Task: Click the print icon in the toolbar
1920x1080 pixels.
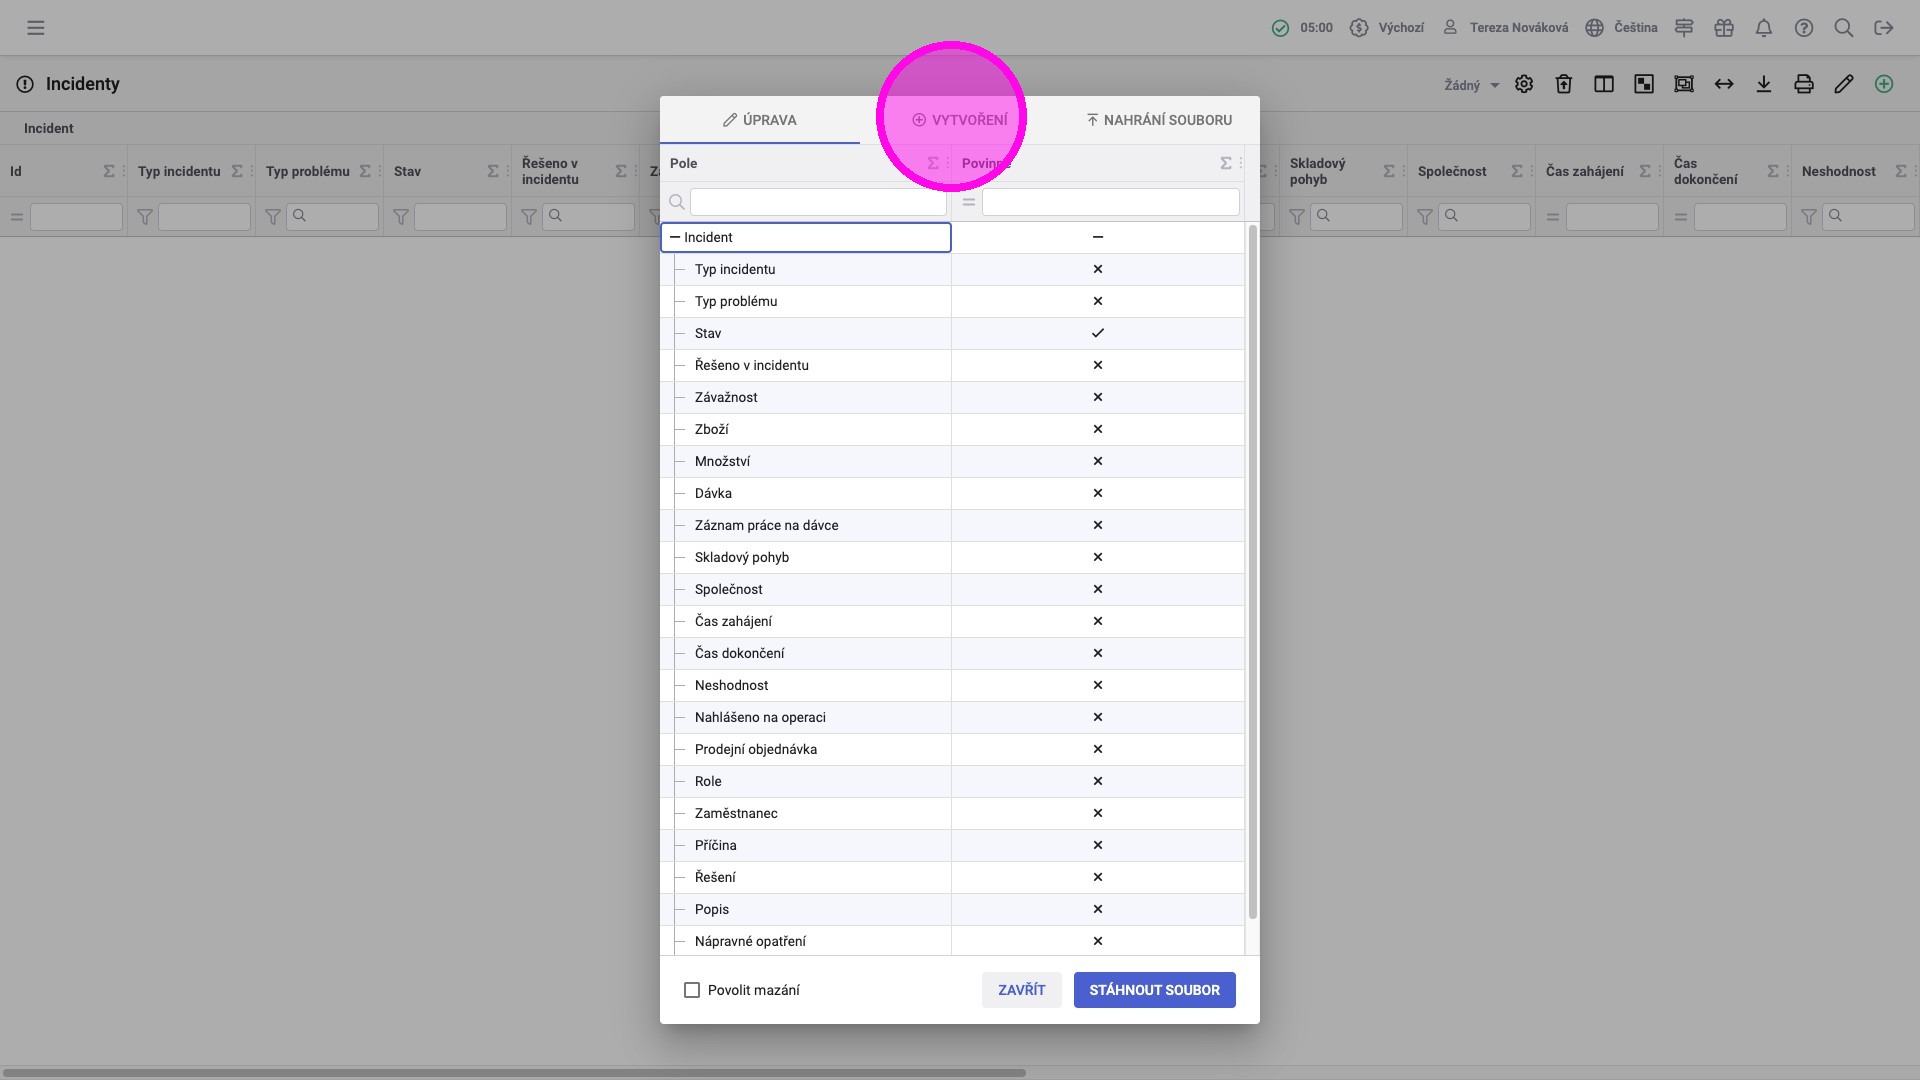Action: (1804, 84)
